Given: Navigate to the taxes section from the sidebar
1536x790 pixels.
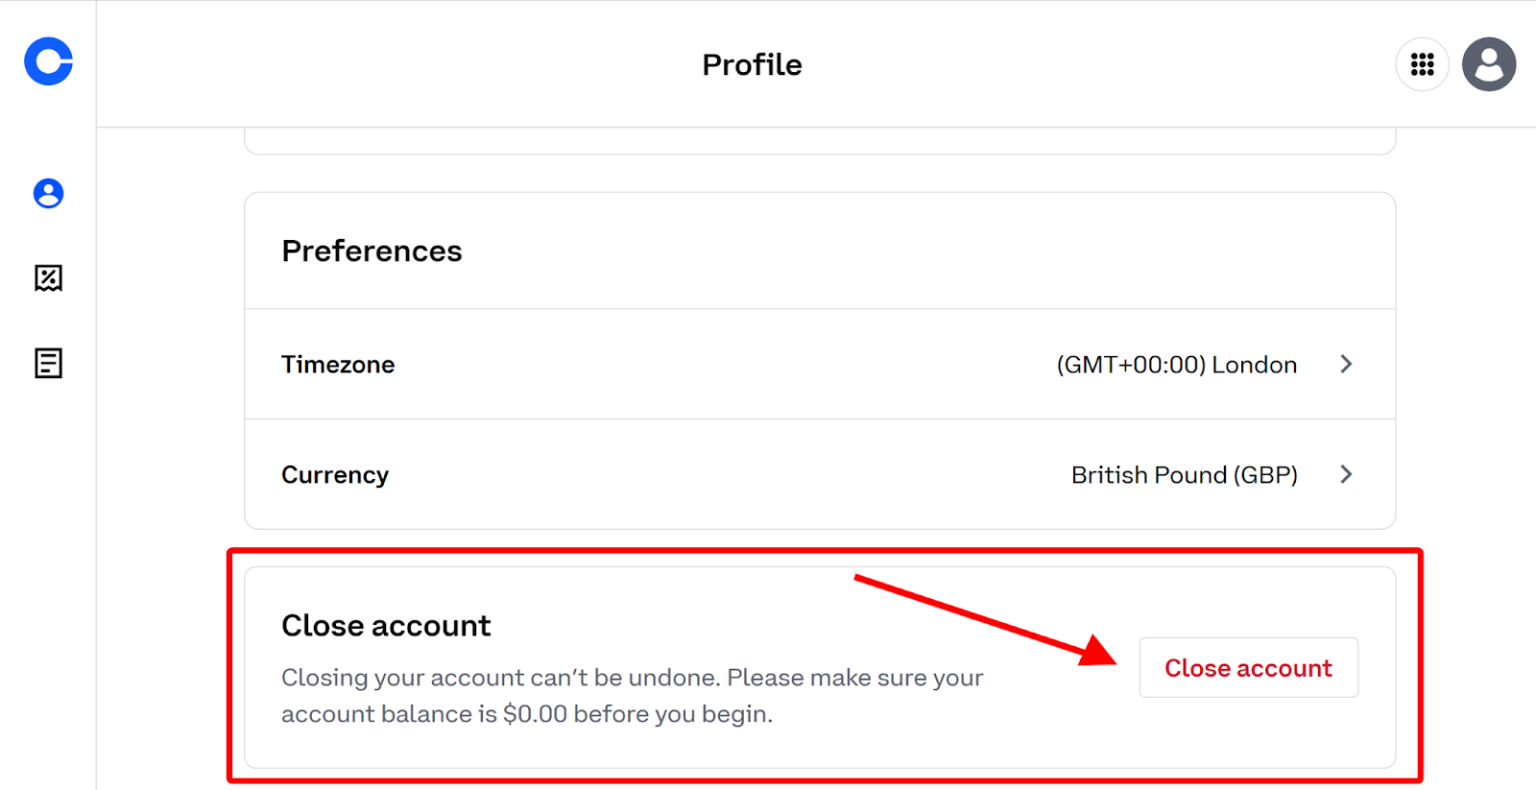Looking at the screenshot, I should click(x=47, y=278).
